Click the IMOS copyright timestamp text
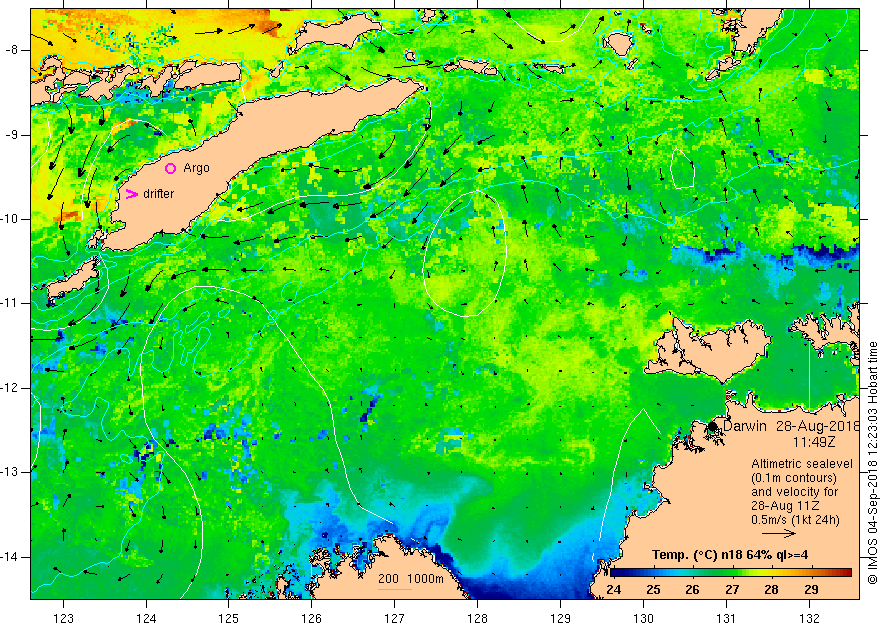The width and height of the screenshot is (880, 630). point(873,463)
